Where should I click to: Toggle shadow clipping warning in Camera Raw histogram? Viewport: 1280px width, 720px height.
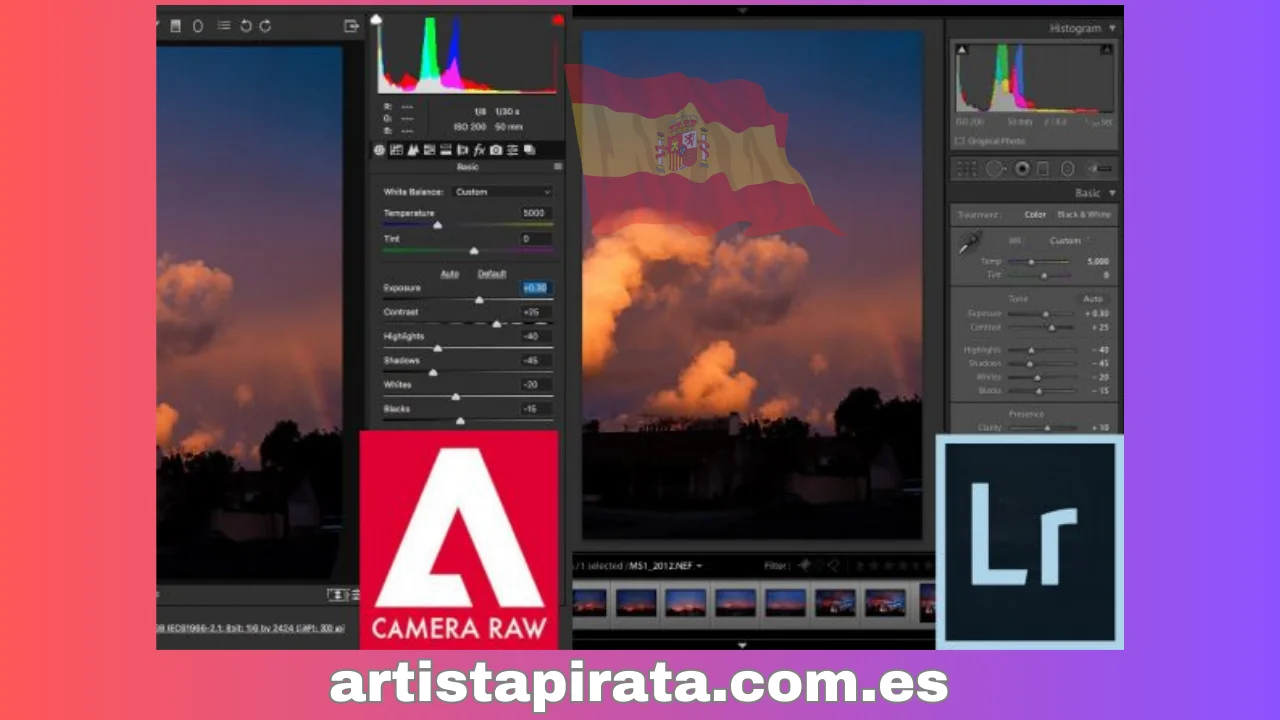click(376, 19)
